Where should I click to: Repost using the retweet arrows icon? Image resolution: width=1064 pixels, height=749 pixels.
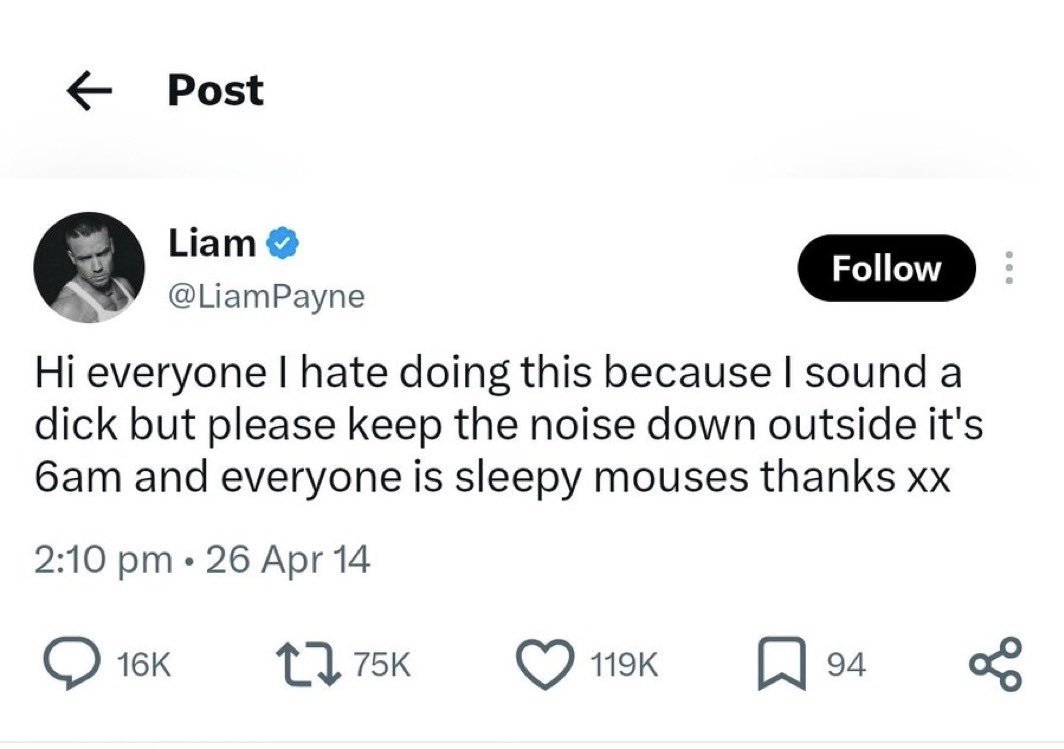click(309, 664)
